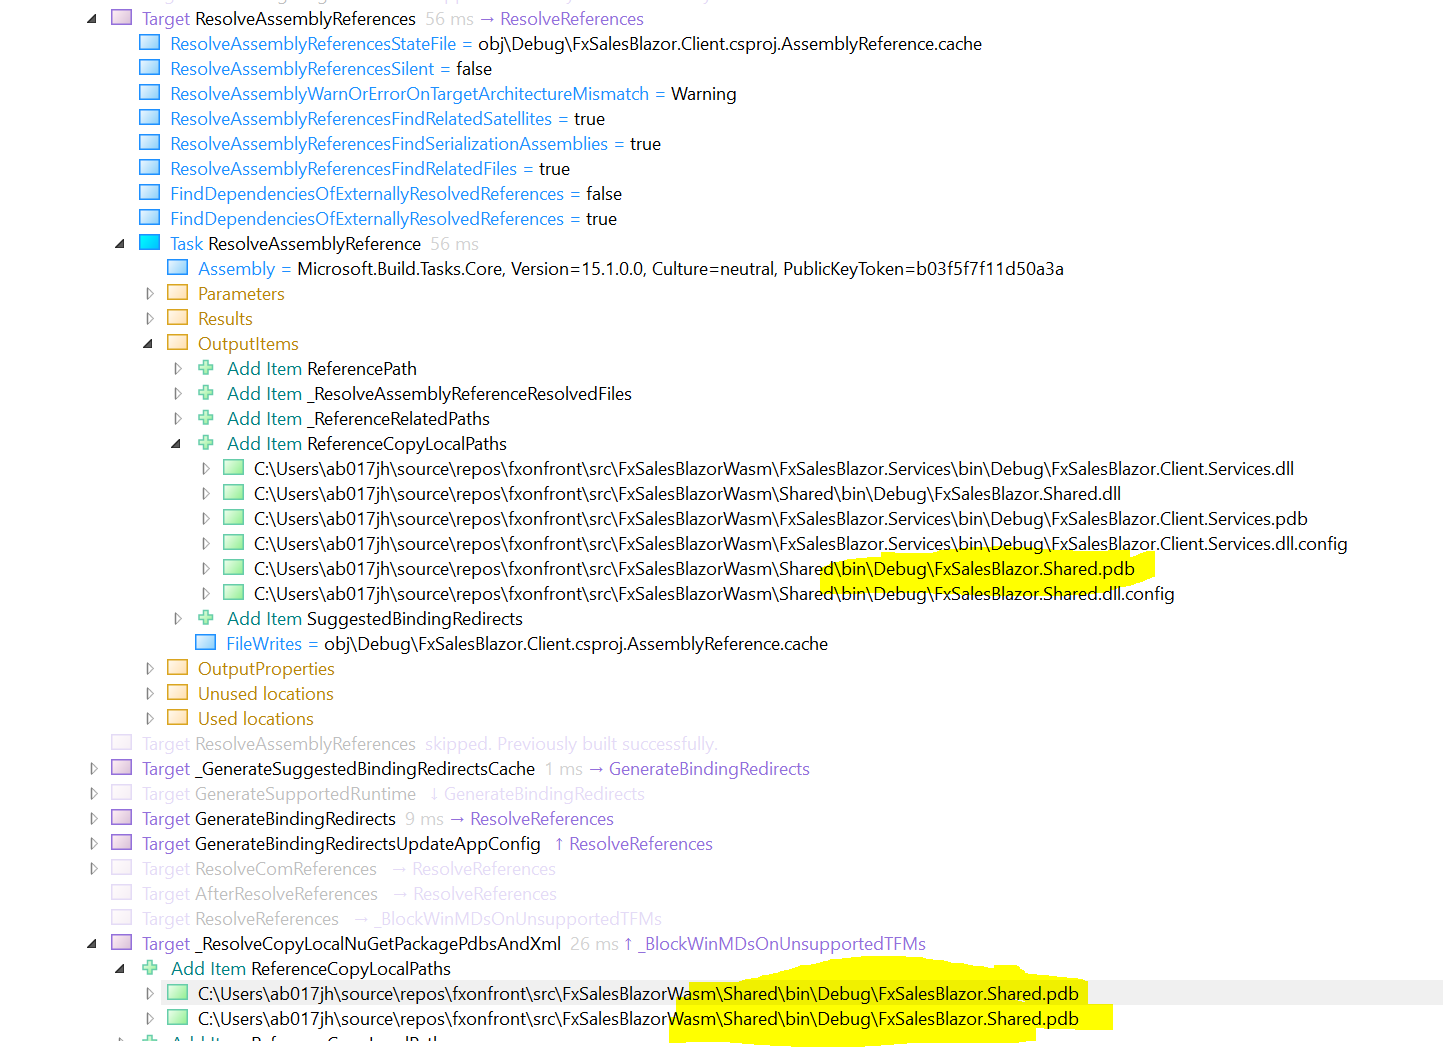Click the item icon for FxSalesBlazor.Client.Services.pdb
This screenshot has width=1443, height=1047.
[234, 517]
